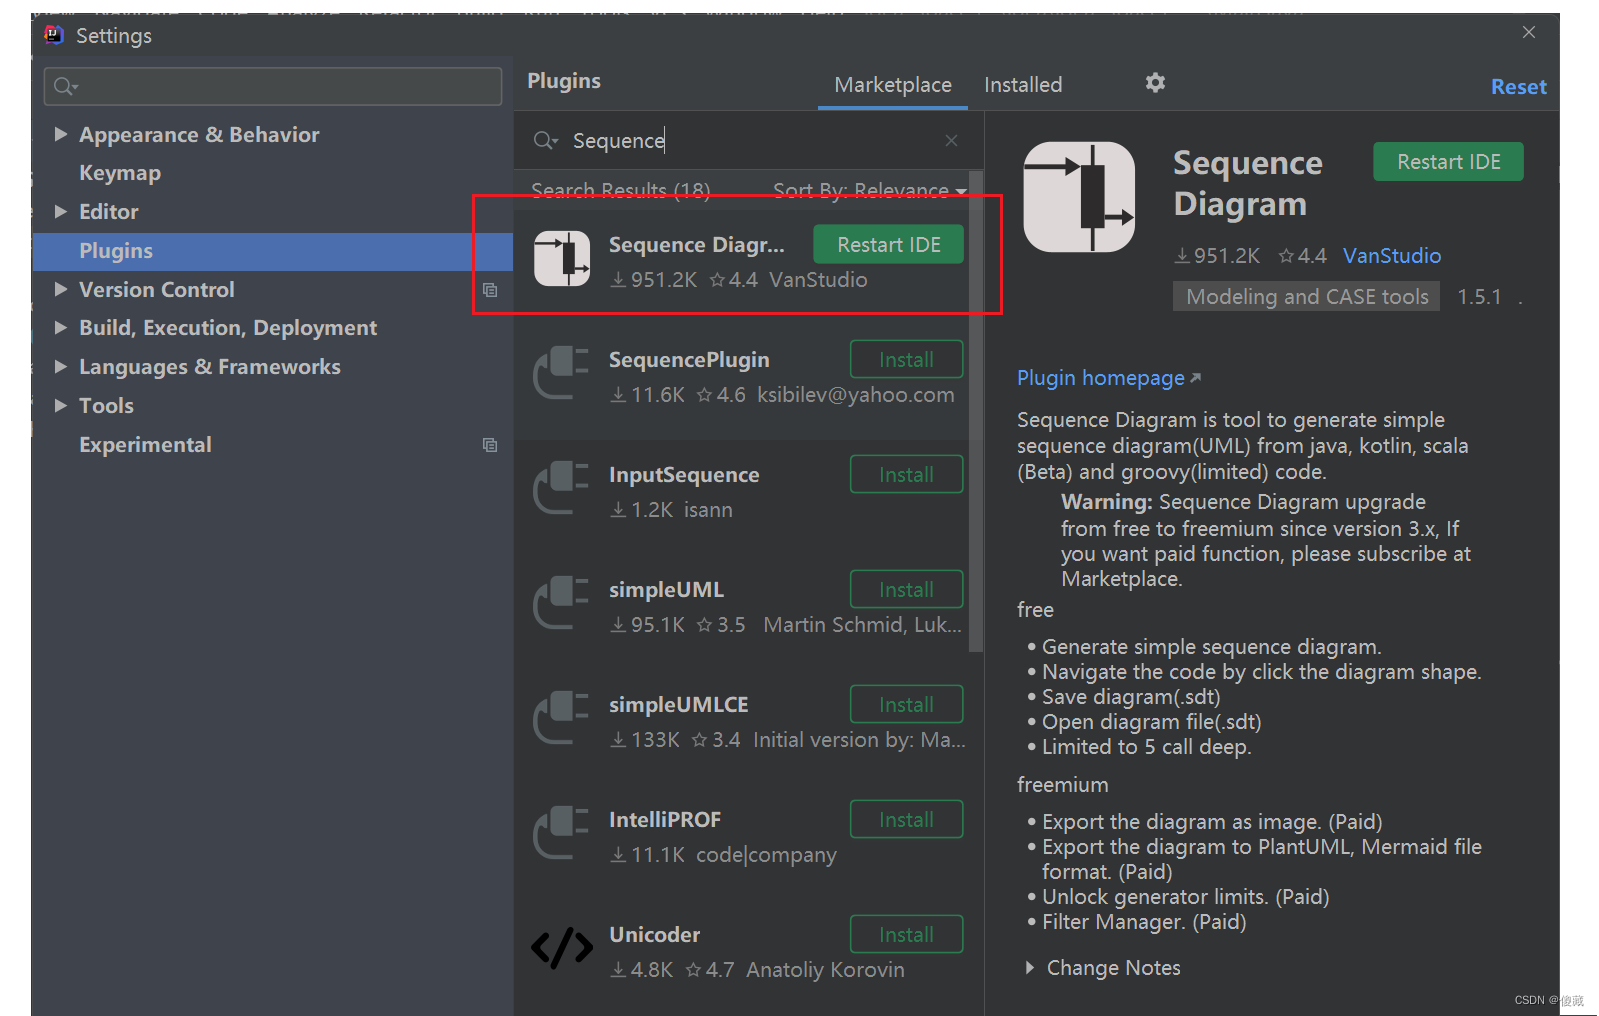Open the Plugin homepage link

pos(1108,378)
